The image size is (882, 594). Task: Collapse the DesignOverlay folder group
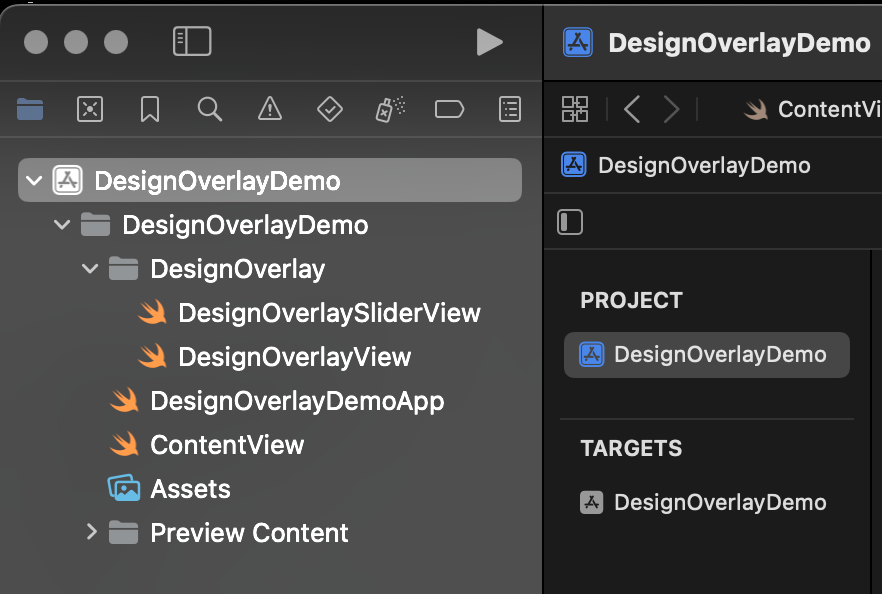pos(91,269)
